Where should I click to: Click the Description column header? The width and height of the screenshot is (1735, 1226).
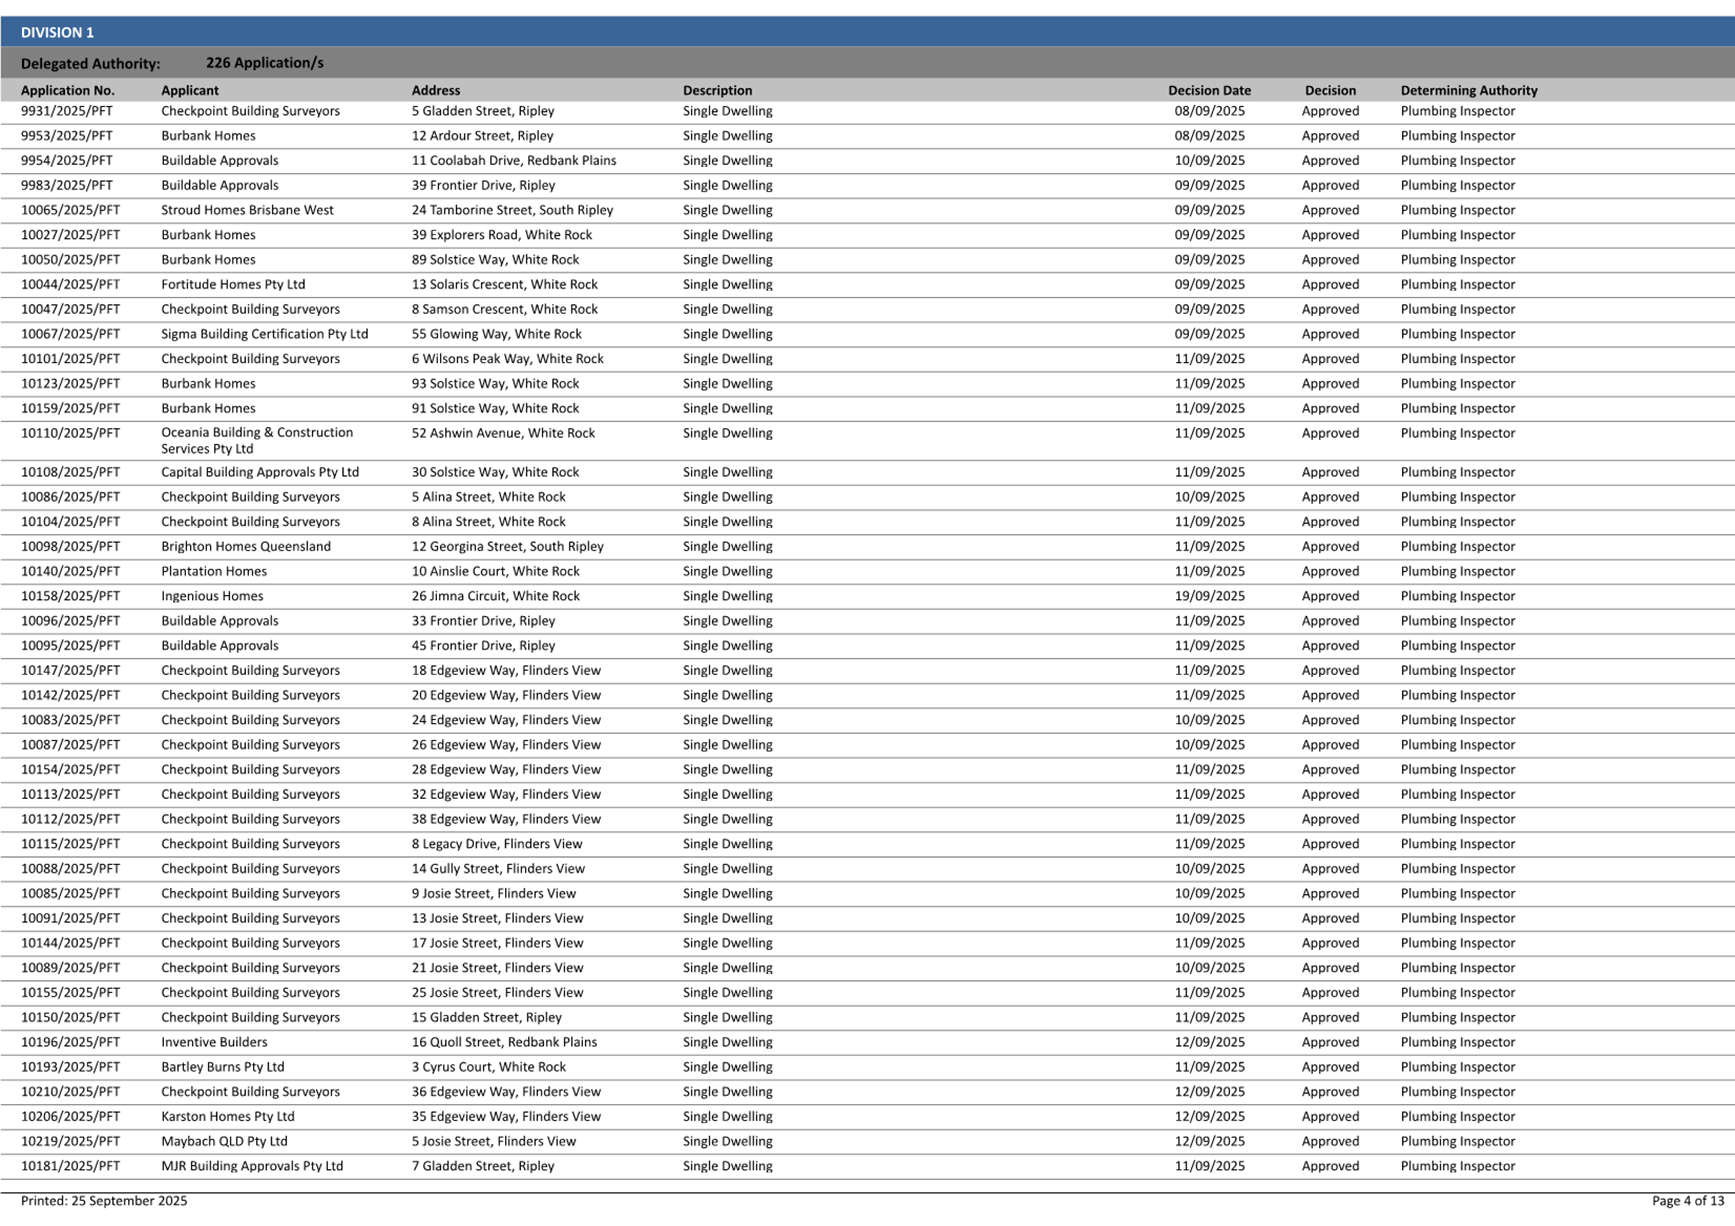[718, 90]
